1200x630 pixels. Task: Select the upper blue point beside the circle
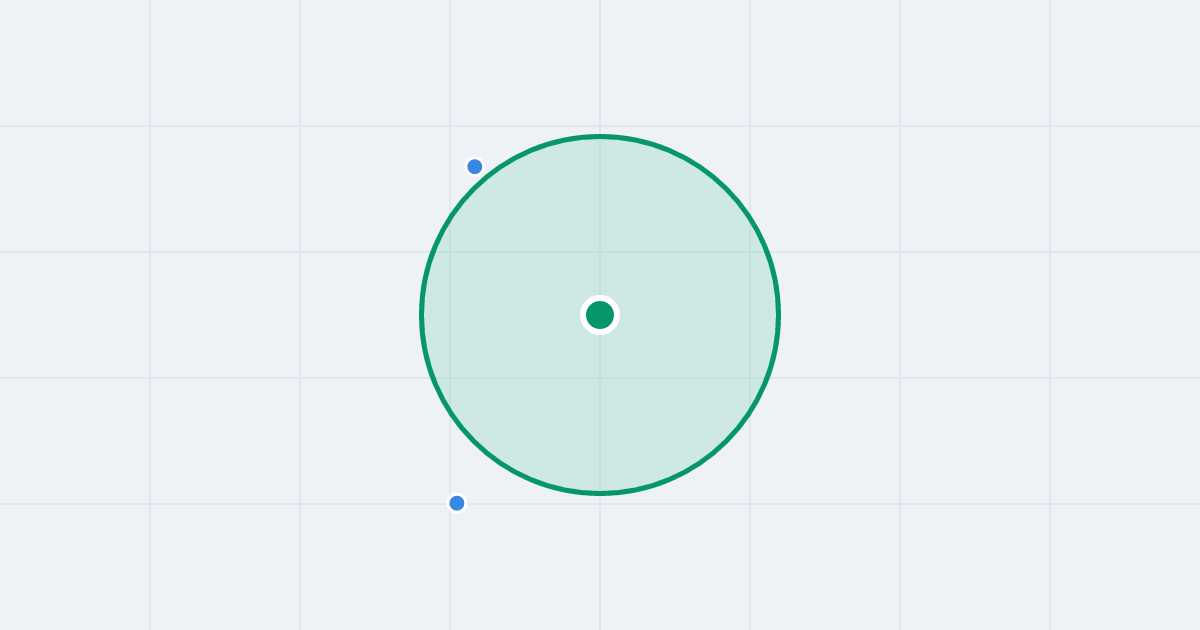click(x=475, y=166)
